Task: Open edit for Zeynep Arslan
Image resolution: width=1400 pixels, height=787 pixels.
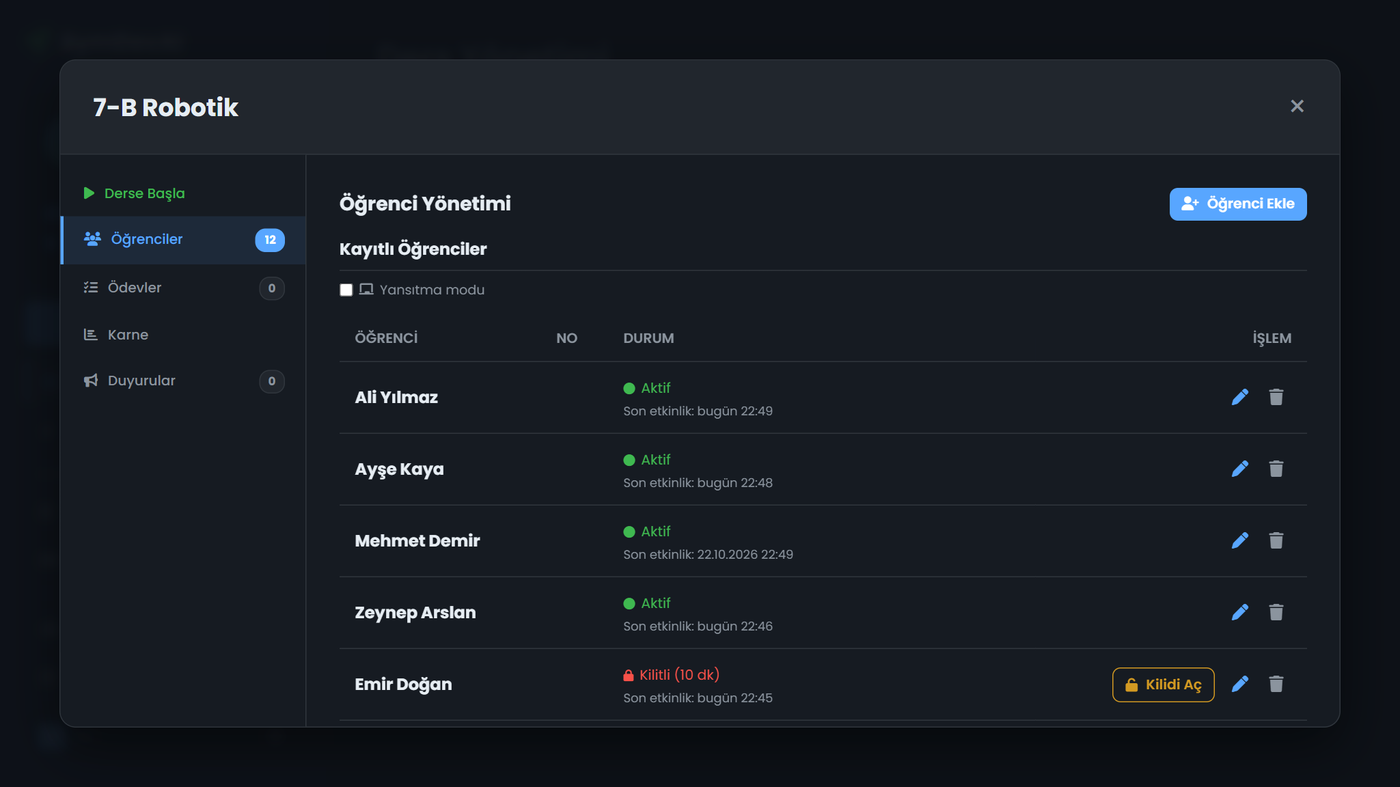Action: click(1240, 612)
